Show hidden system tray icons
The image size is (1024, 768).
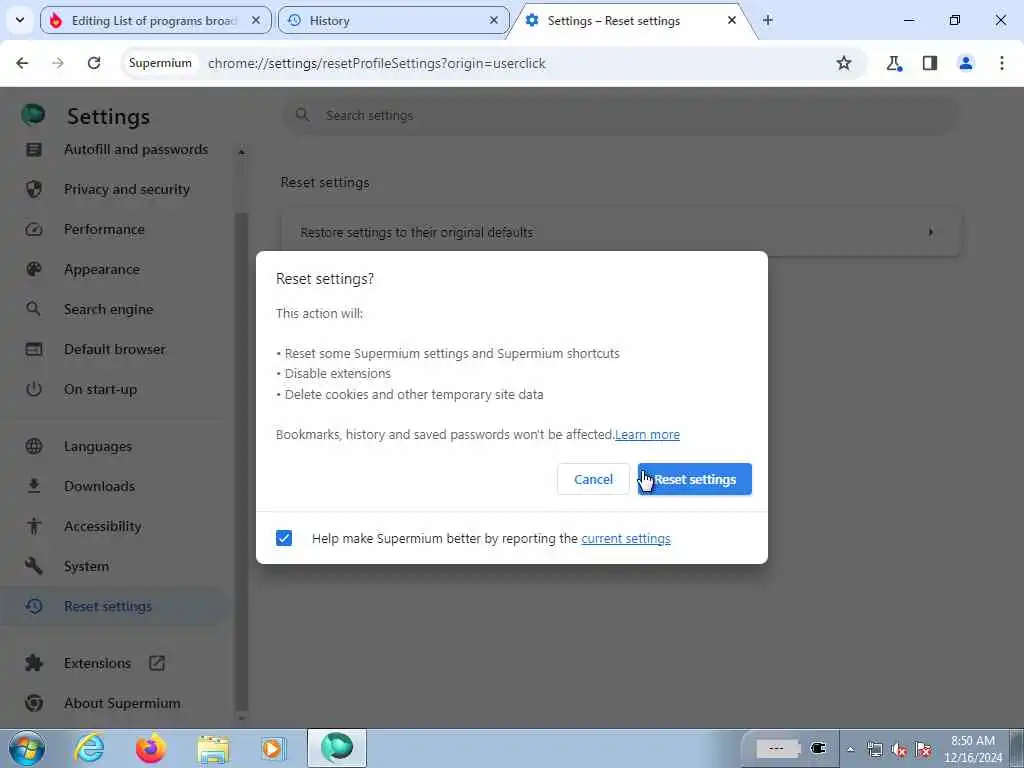pyautogui.click(x=850, y=749)
